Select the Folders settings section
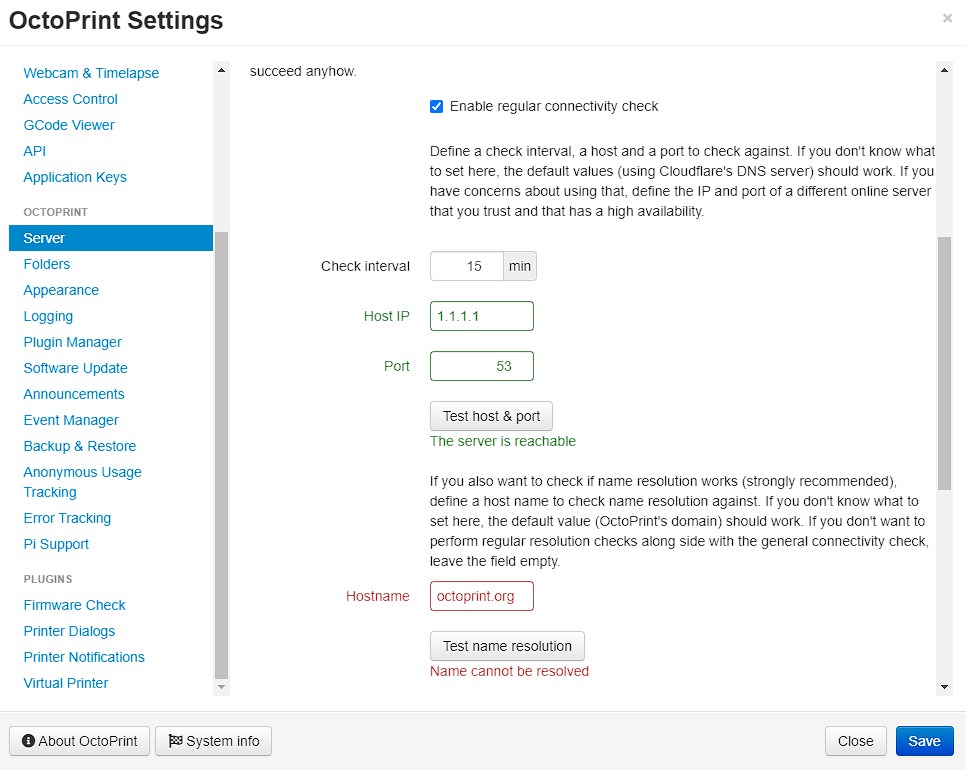Image resolution: width=966 pixels, height=770 pixels. click(x=46, y=264)
